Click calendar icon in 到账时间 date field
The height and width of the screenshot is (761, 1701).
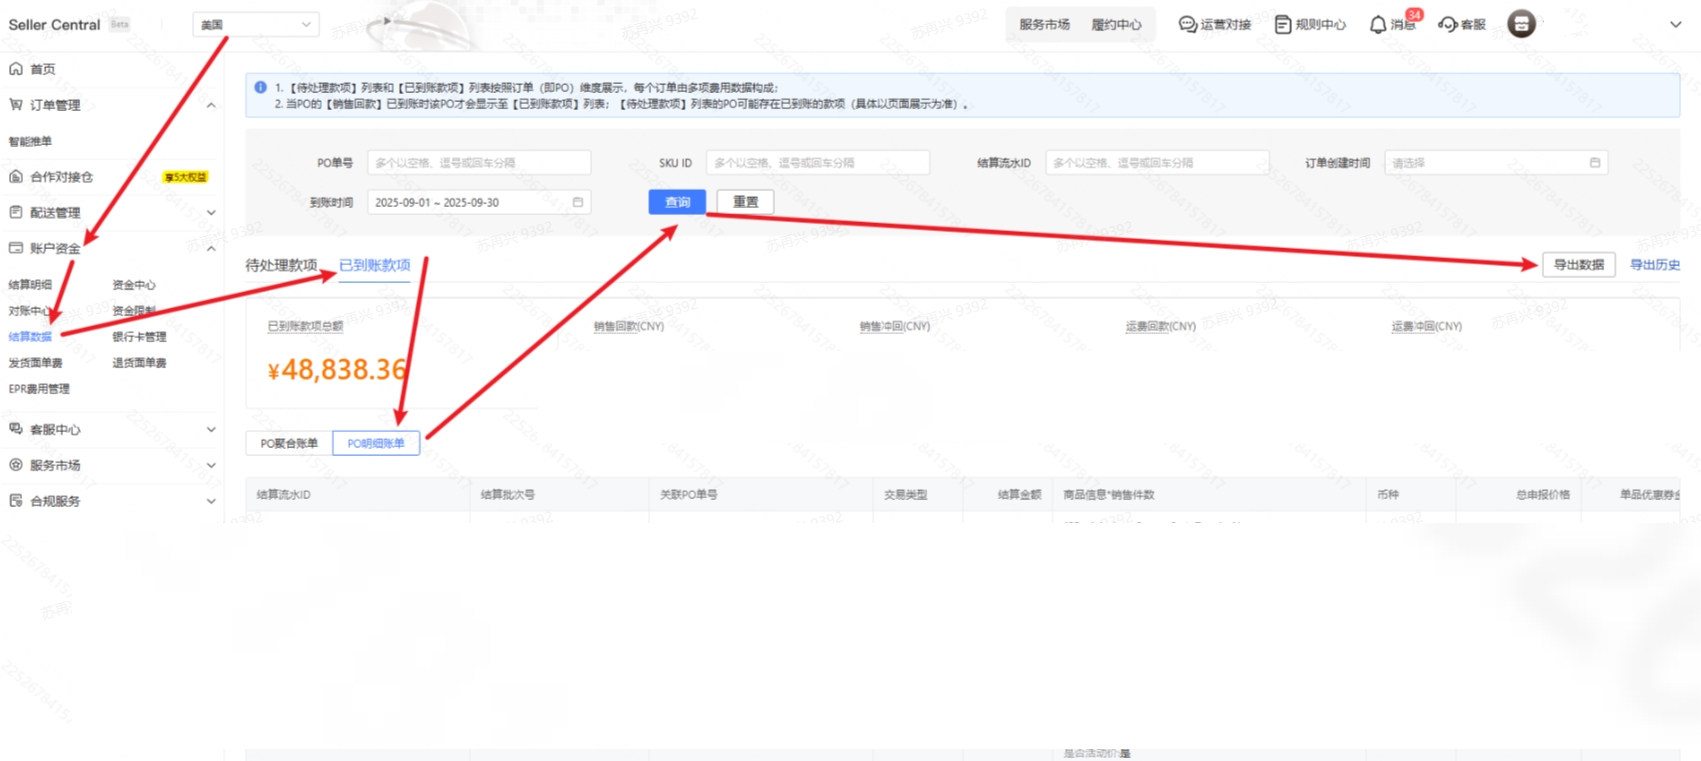click(x=577, y=202)
